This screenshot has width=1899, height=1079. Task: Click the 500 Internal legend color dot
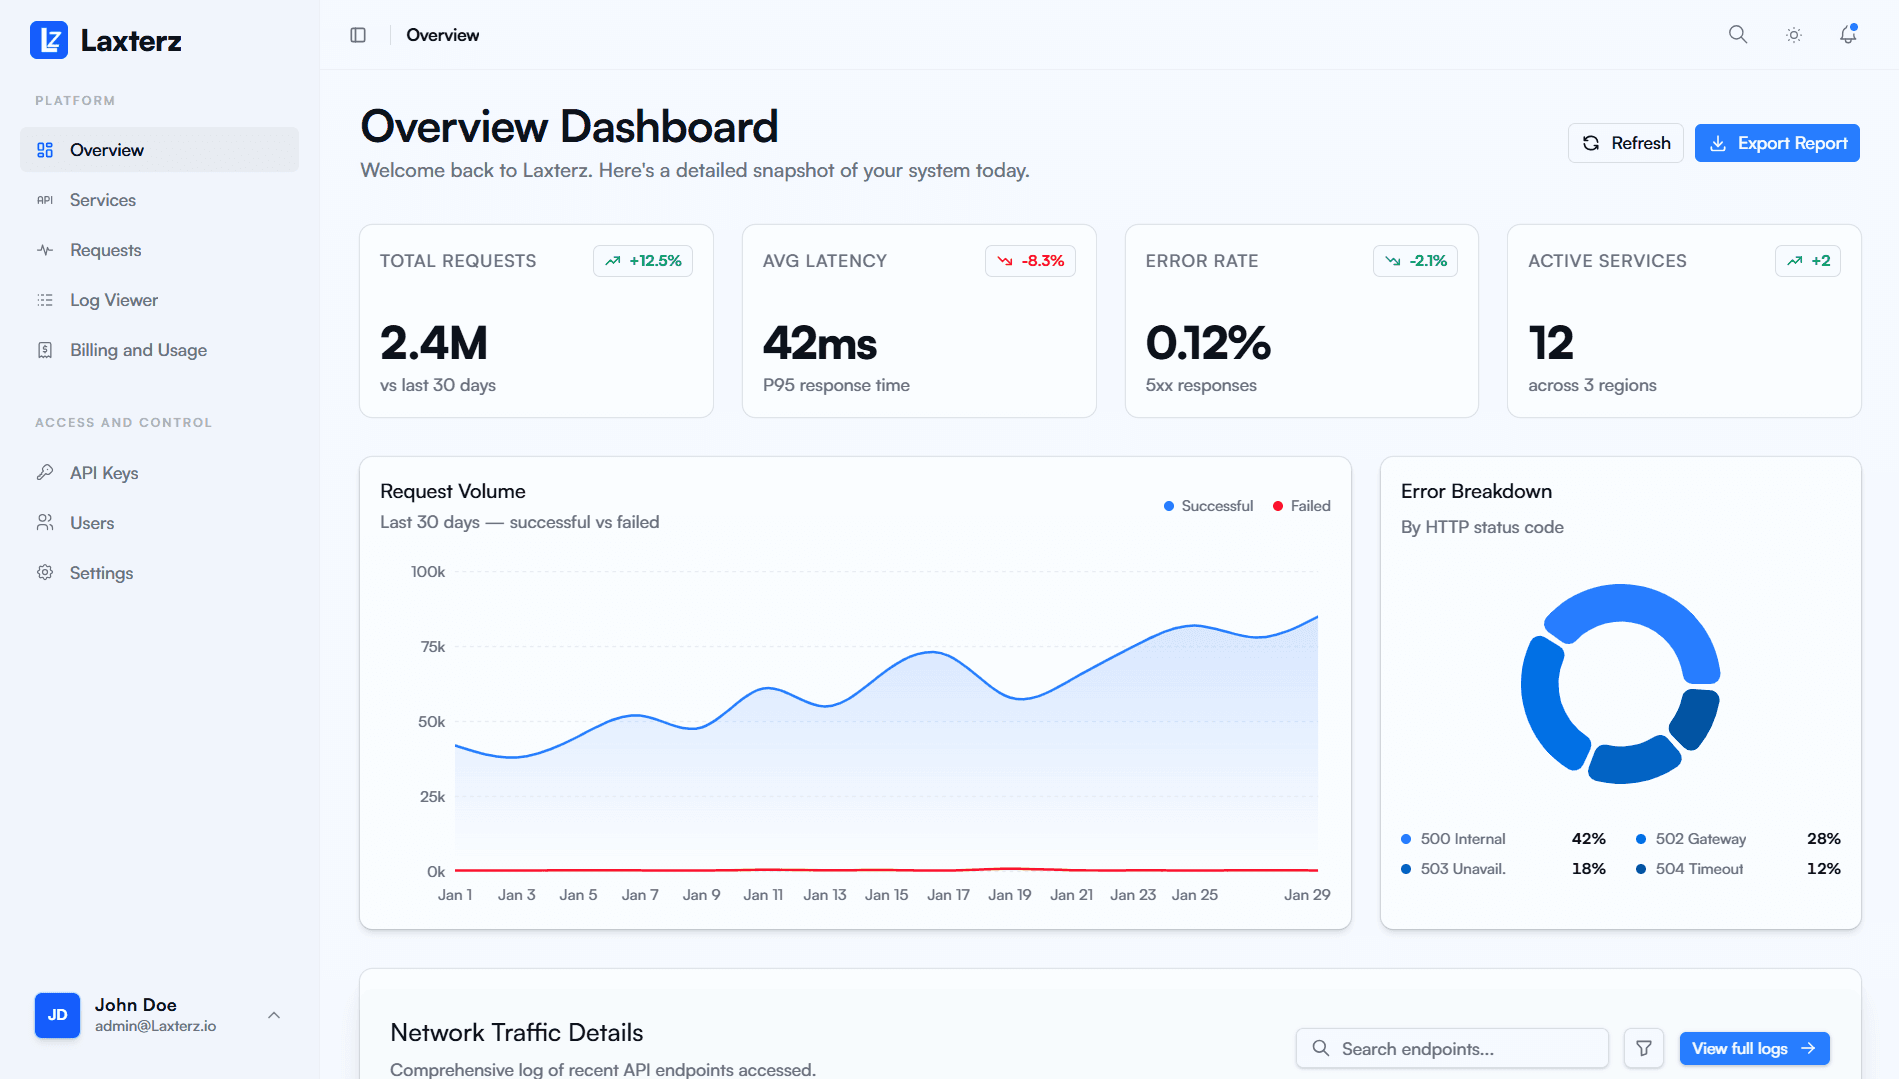point(1406,839)
